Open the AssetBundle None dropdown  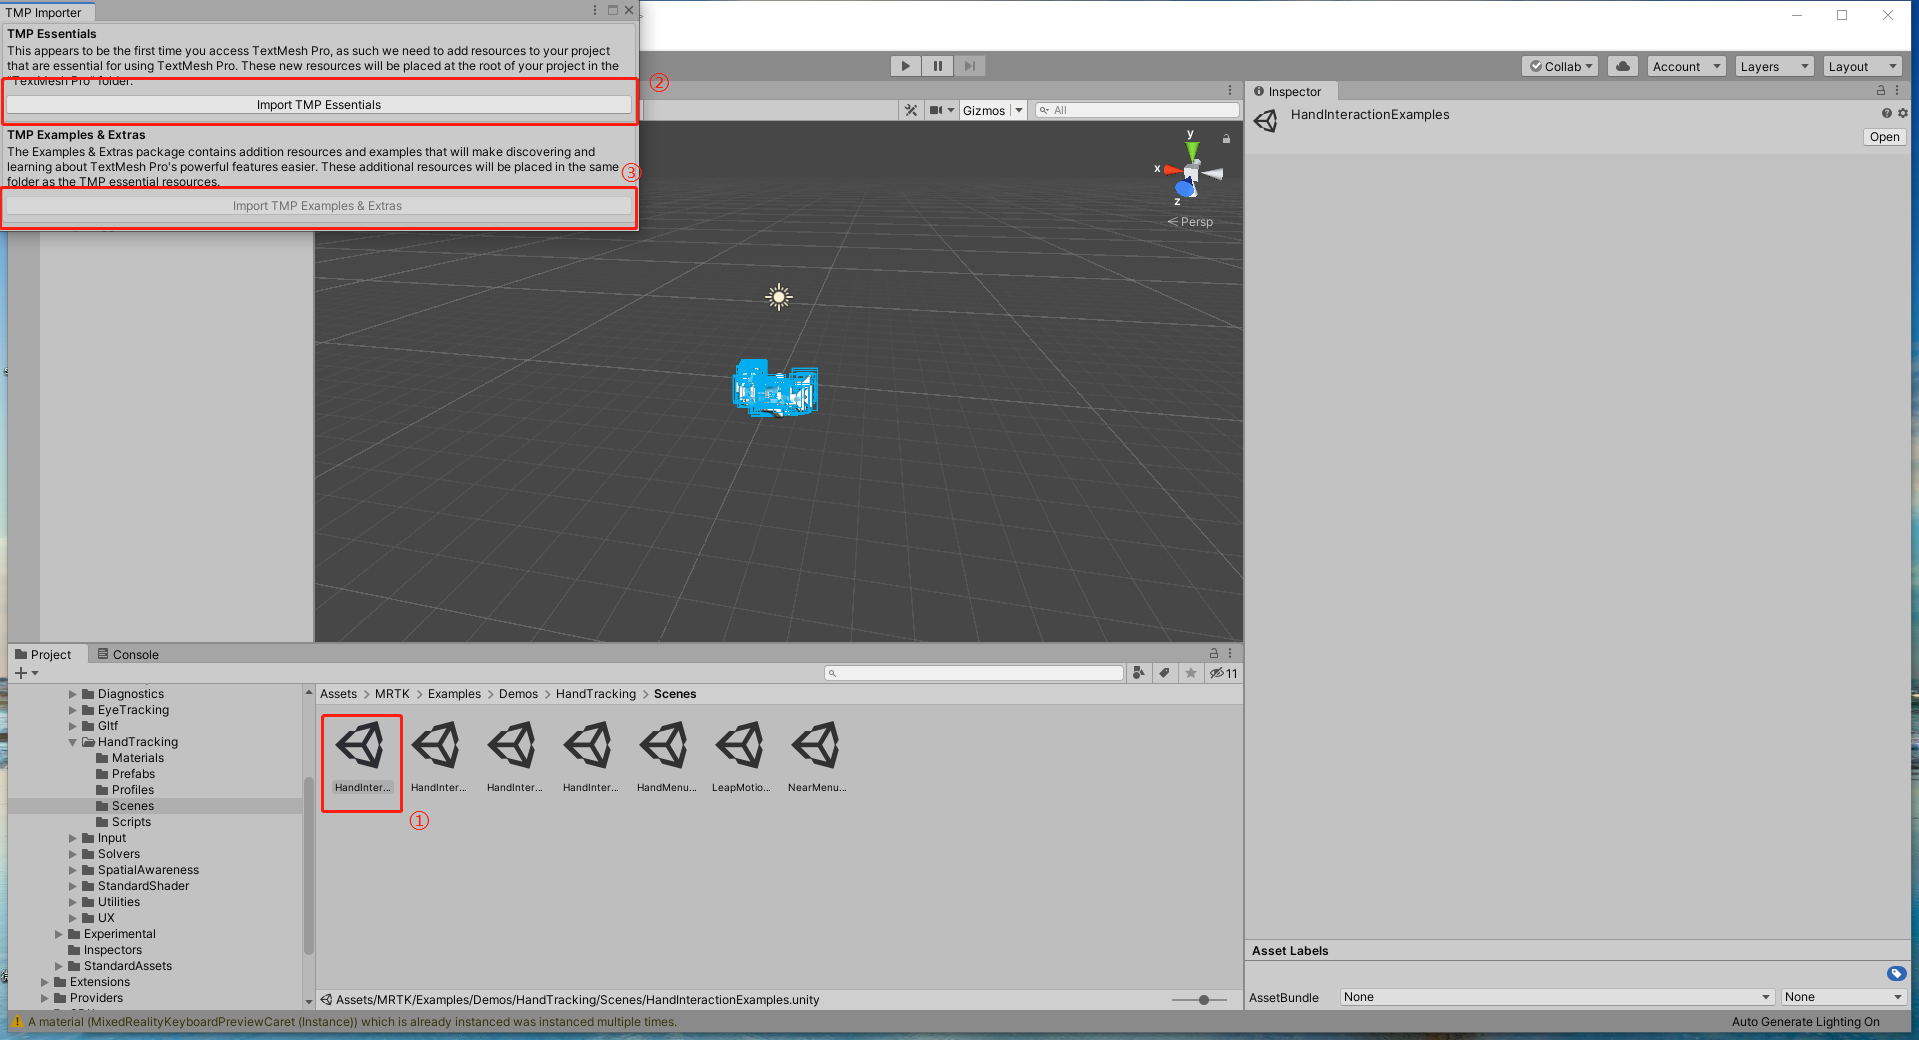(1555, 996)
